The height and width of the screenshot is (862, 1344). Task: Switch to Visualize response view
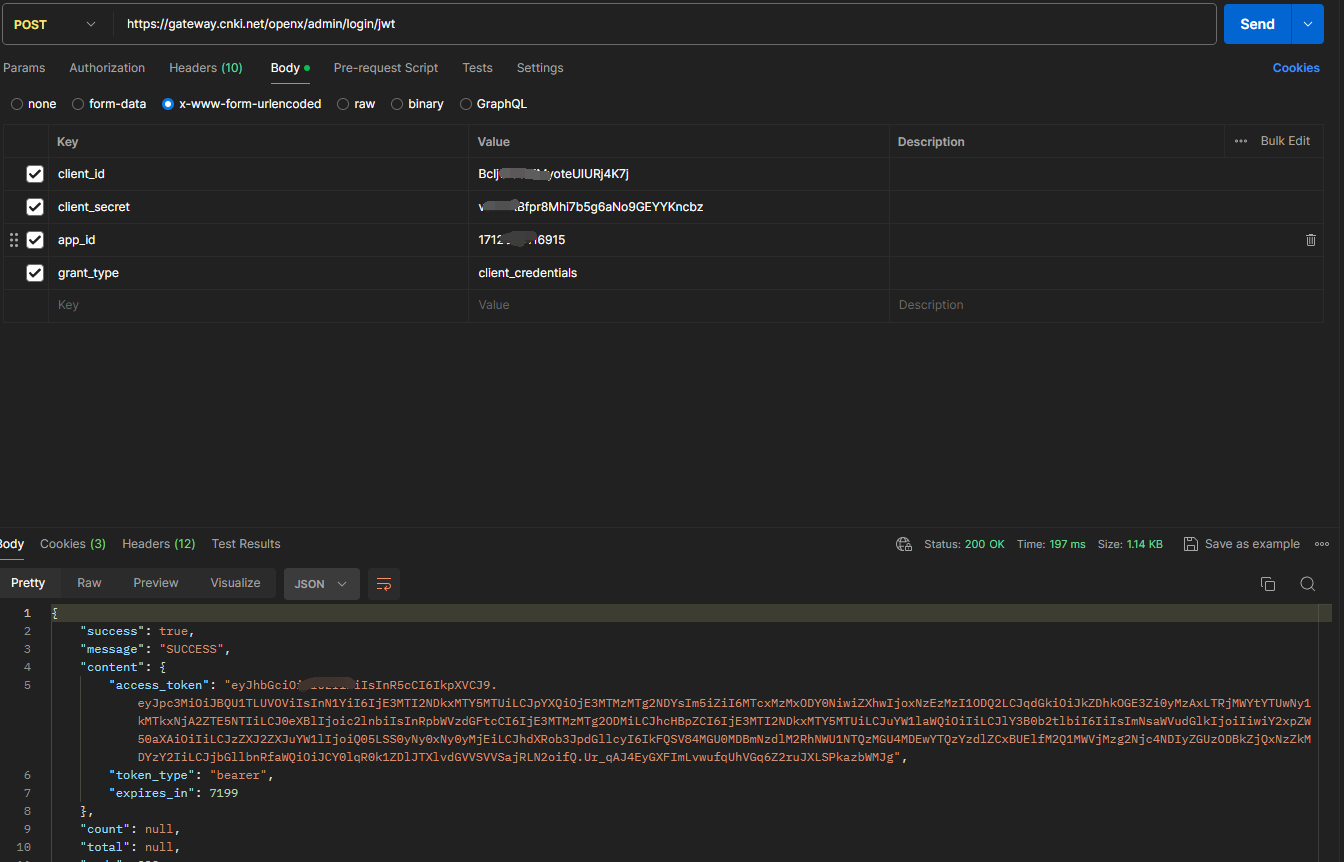point(235,583)
